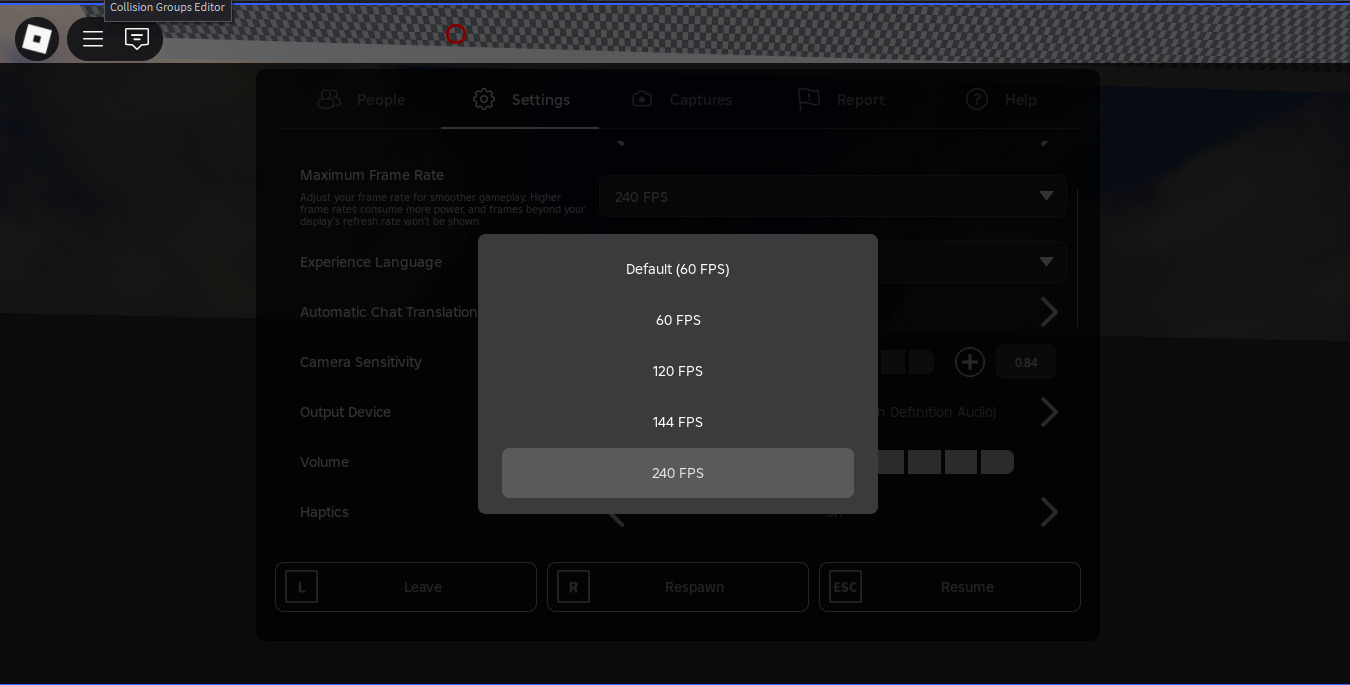The height and width of the screenshot is (685, 1350).
Task: Click the Respawn button
Action: tap(678, 587)
